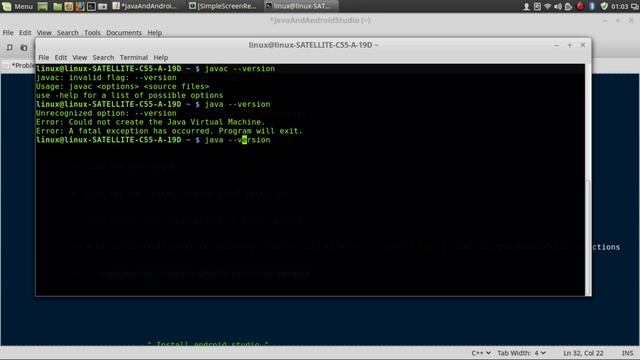Launch the terminal from the panel launcher
640x360 pixels.
(x=91, y=6)
